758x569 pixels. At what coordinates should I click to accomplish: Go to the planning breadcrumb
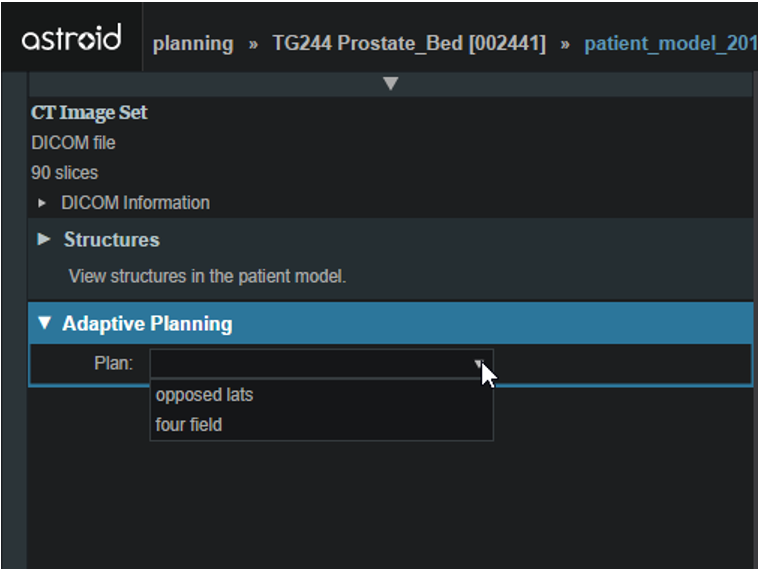pos(193,44)
